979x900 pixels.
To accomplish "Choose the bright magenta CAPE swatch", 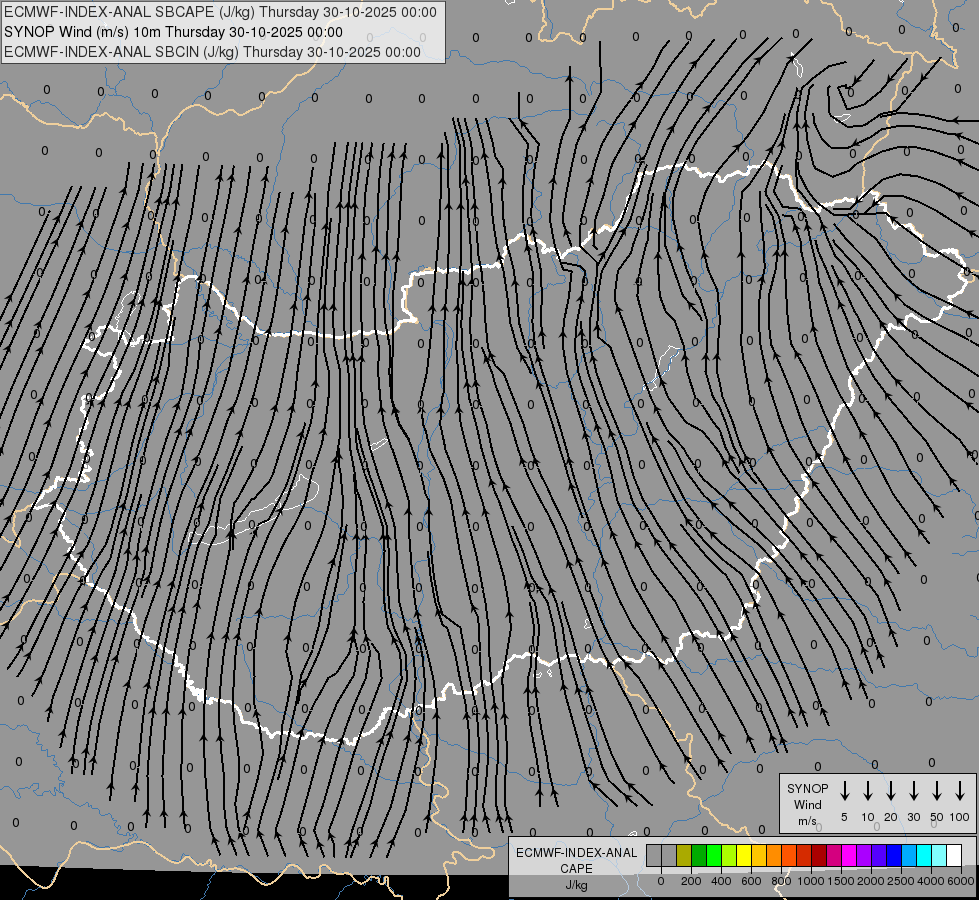I will click(849, 855).
